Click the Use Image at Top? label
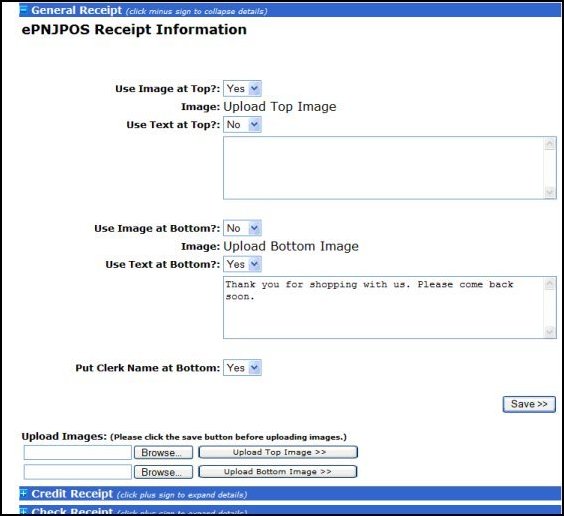564x516 pixels. click(x=167, y=89)
